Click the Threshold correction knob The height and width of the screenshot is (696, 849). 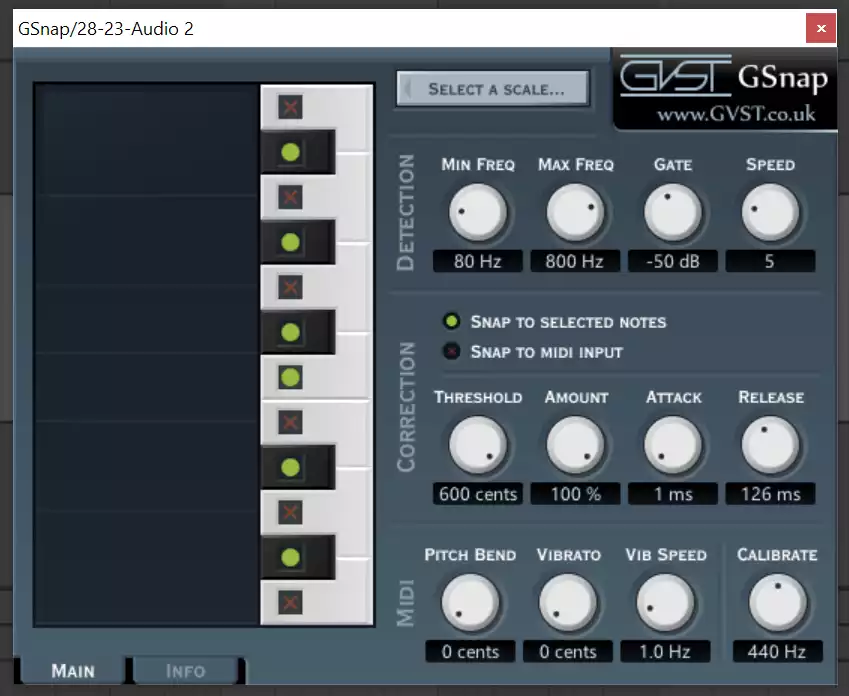click(x=477, y=445)
